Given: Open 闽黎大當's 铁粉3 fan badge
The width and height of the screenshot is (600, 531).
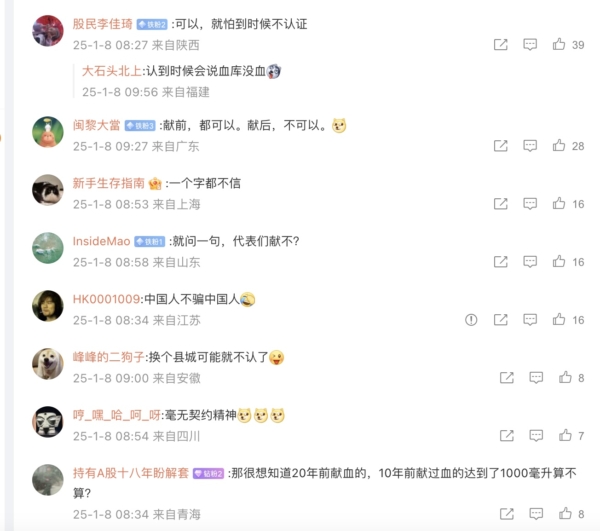Looking at the screenshot, I should [140, 126].
